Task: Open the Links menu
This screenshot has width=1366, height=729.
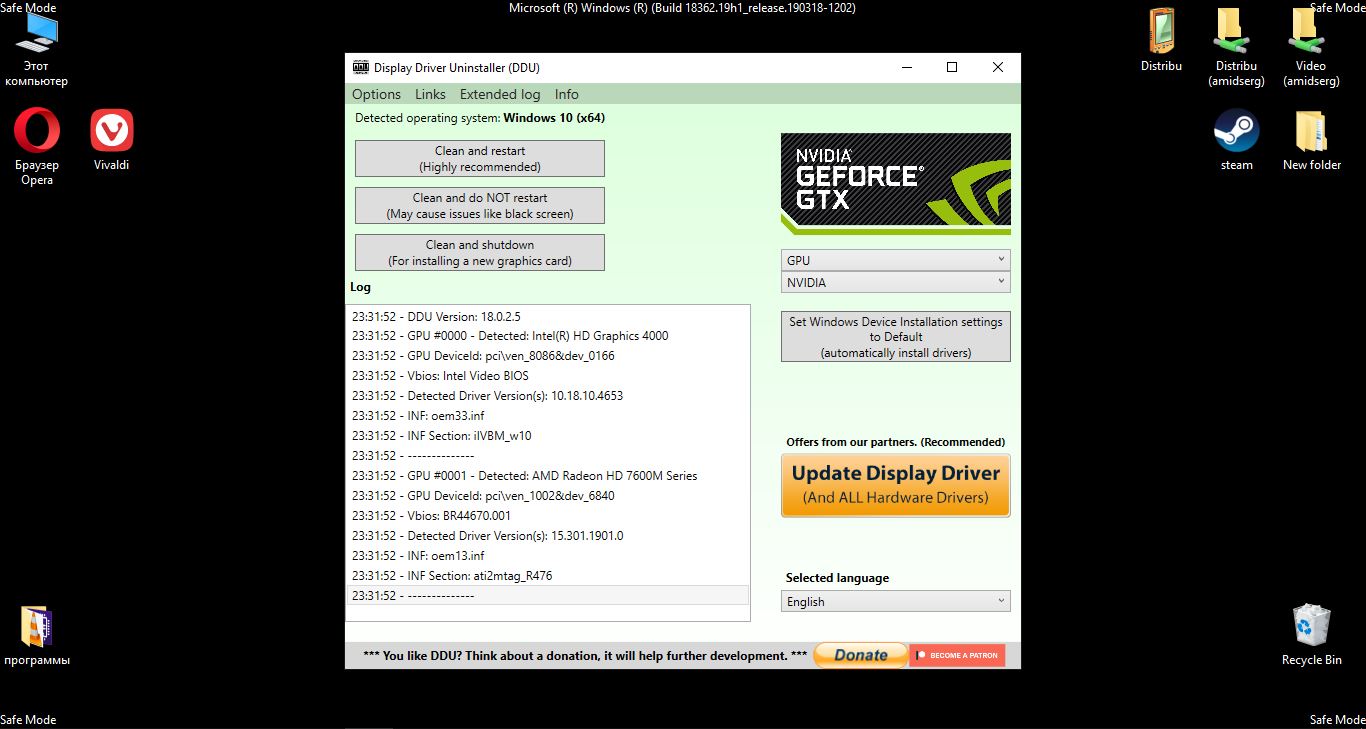Action: [430, 94]
